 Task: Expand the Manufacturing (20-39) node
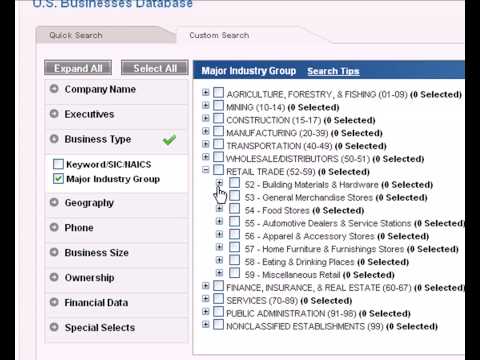tap(206, 131)
